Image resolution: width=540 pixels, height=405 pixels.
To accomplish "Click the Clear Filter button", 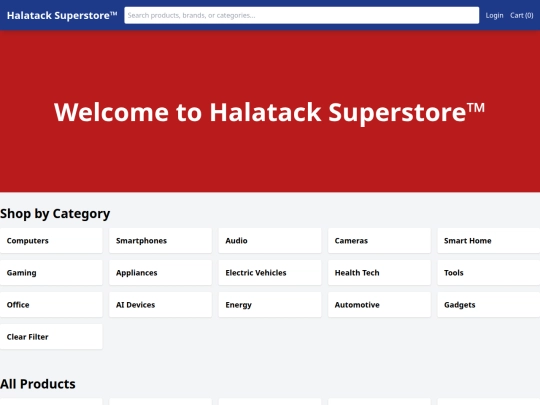I will click(51, 336).
